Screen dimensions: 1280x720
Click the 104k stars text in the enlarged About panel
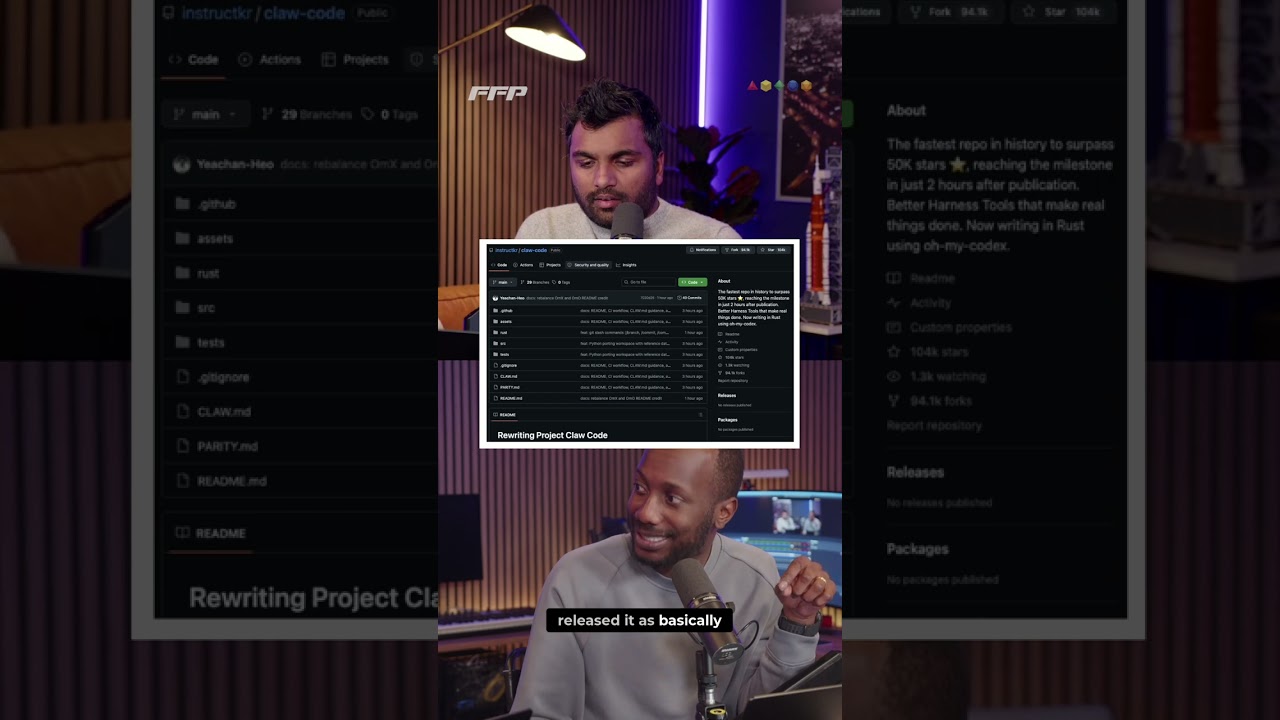[939, 352]
